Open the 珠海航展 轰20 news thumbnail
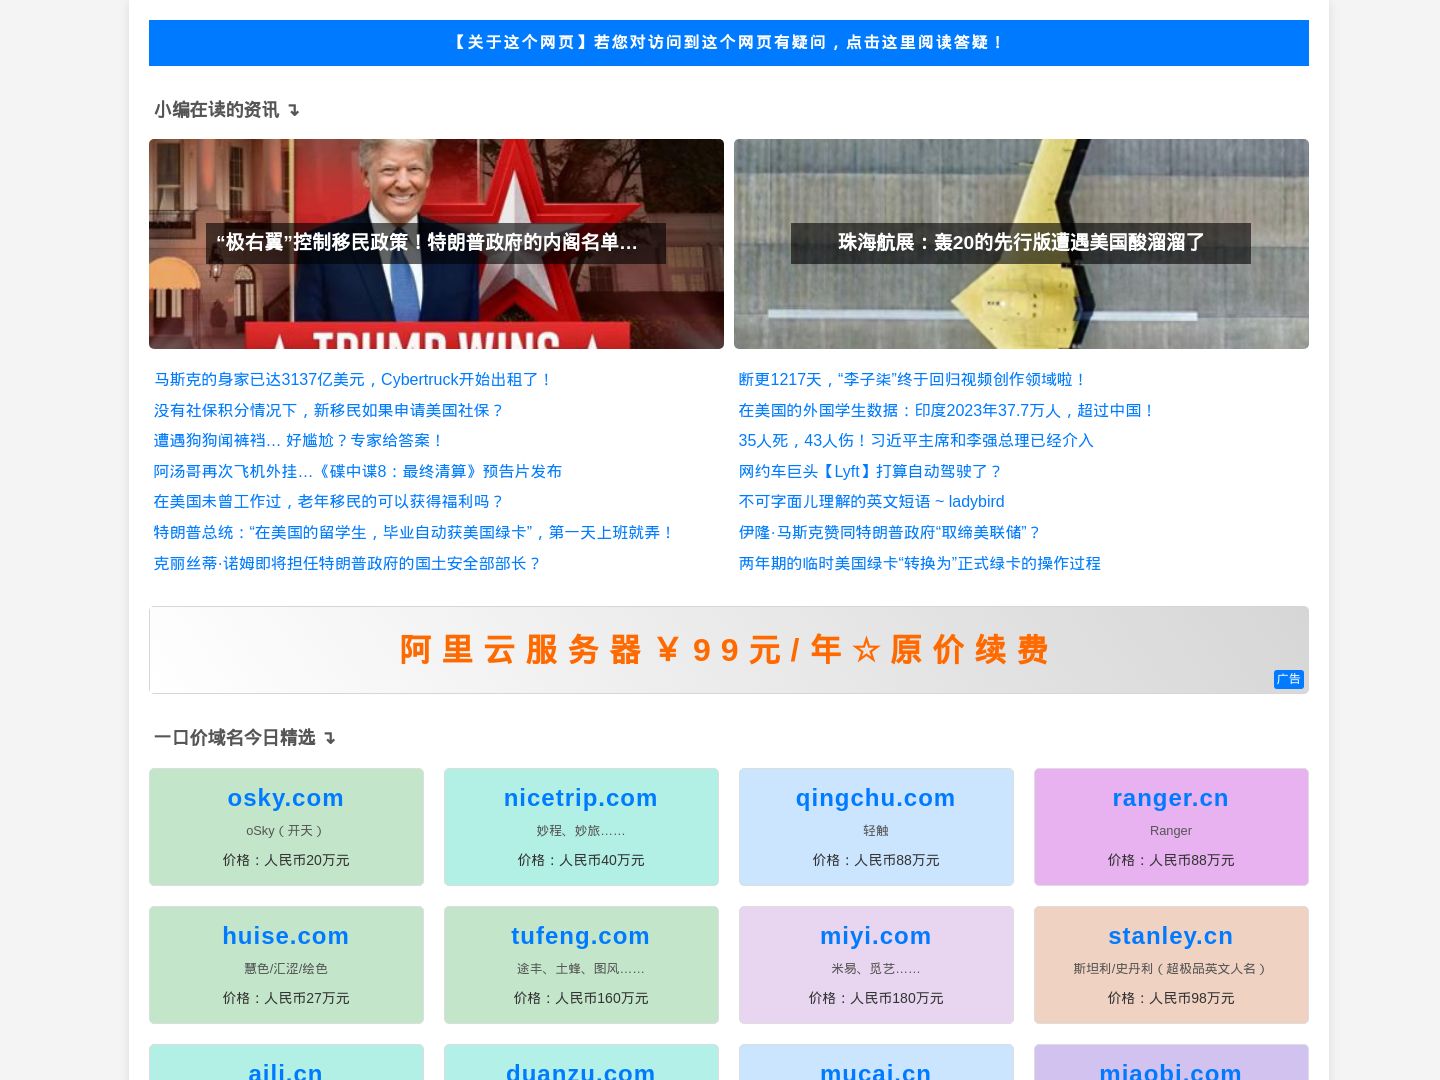 click(x=1021, y=244)
